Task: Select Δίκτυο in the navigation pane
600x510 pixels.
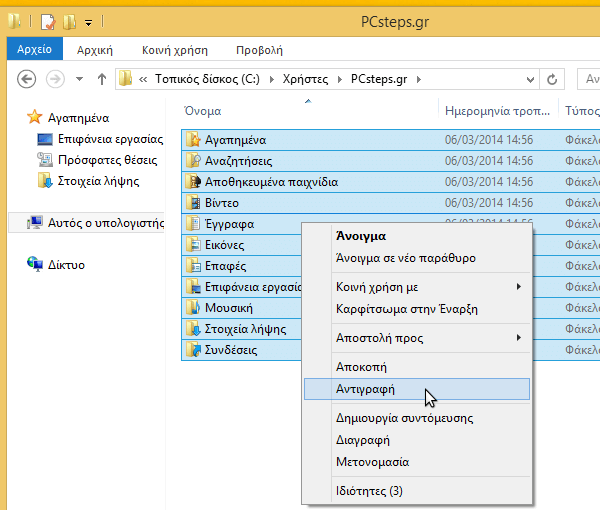Action: (x=66, y=265)
